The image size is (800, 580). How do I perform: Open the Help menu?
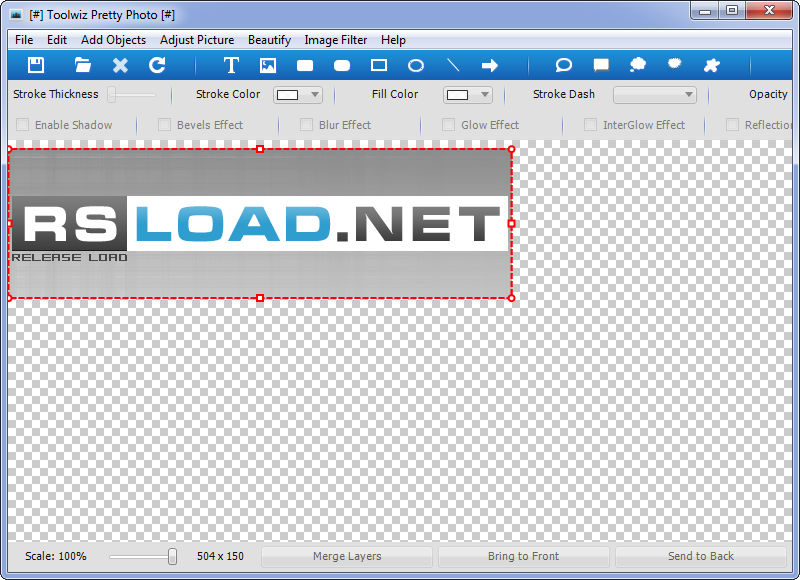[393, 40]
